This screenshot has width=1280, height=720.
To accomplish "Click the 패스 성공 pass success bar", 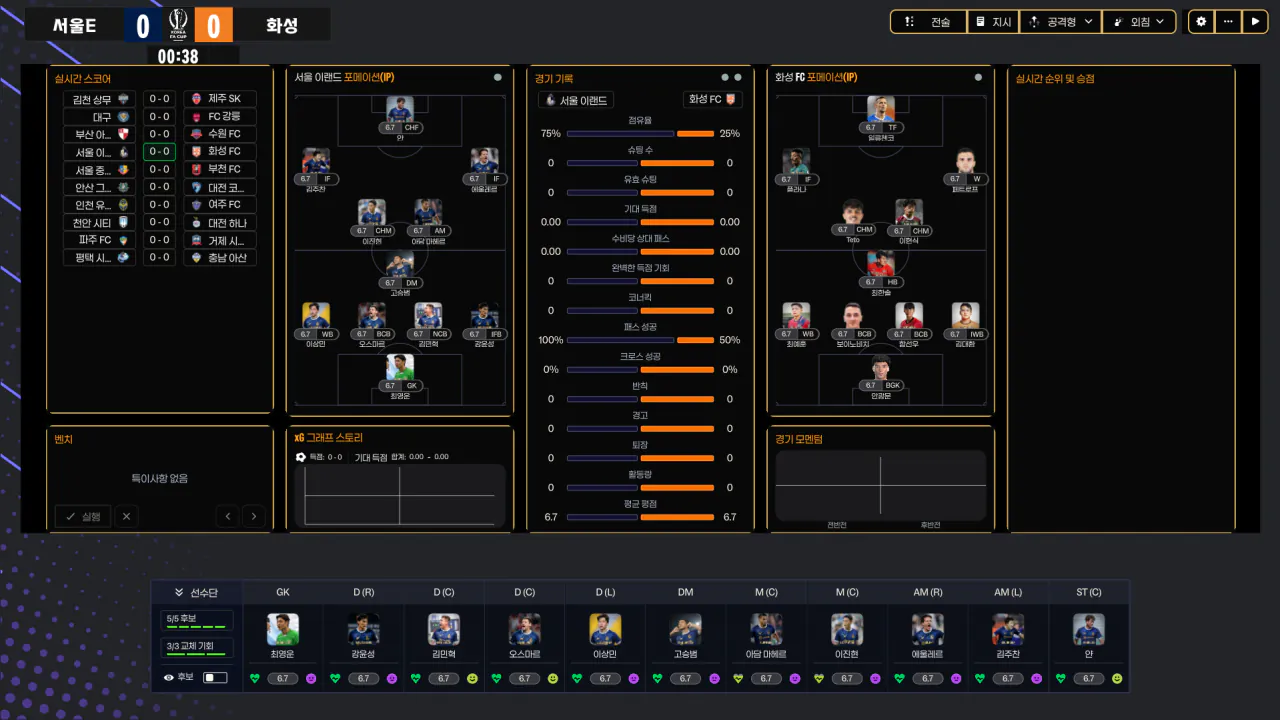I will coord(640,340).
